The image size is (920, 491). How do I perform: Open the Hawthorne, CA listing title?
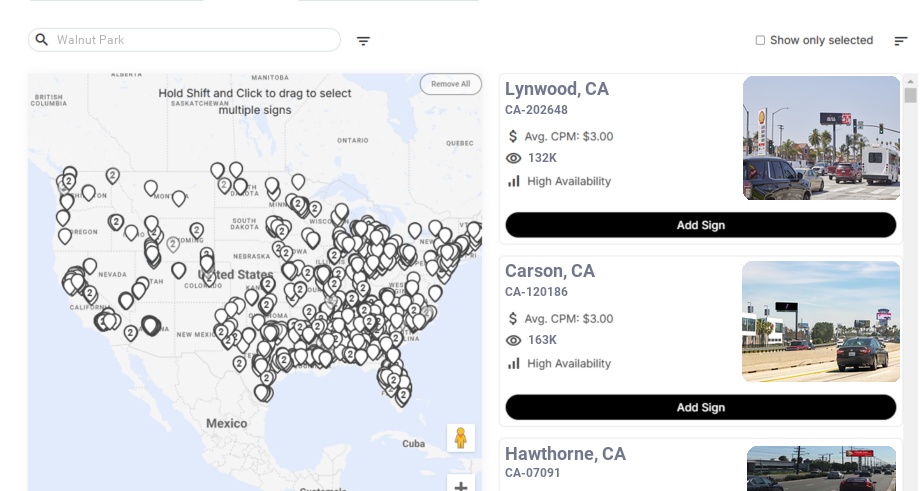(x=566, y=455)
